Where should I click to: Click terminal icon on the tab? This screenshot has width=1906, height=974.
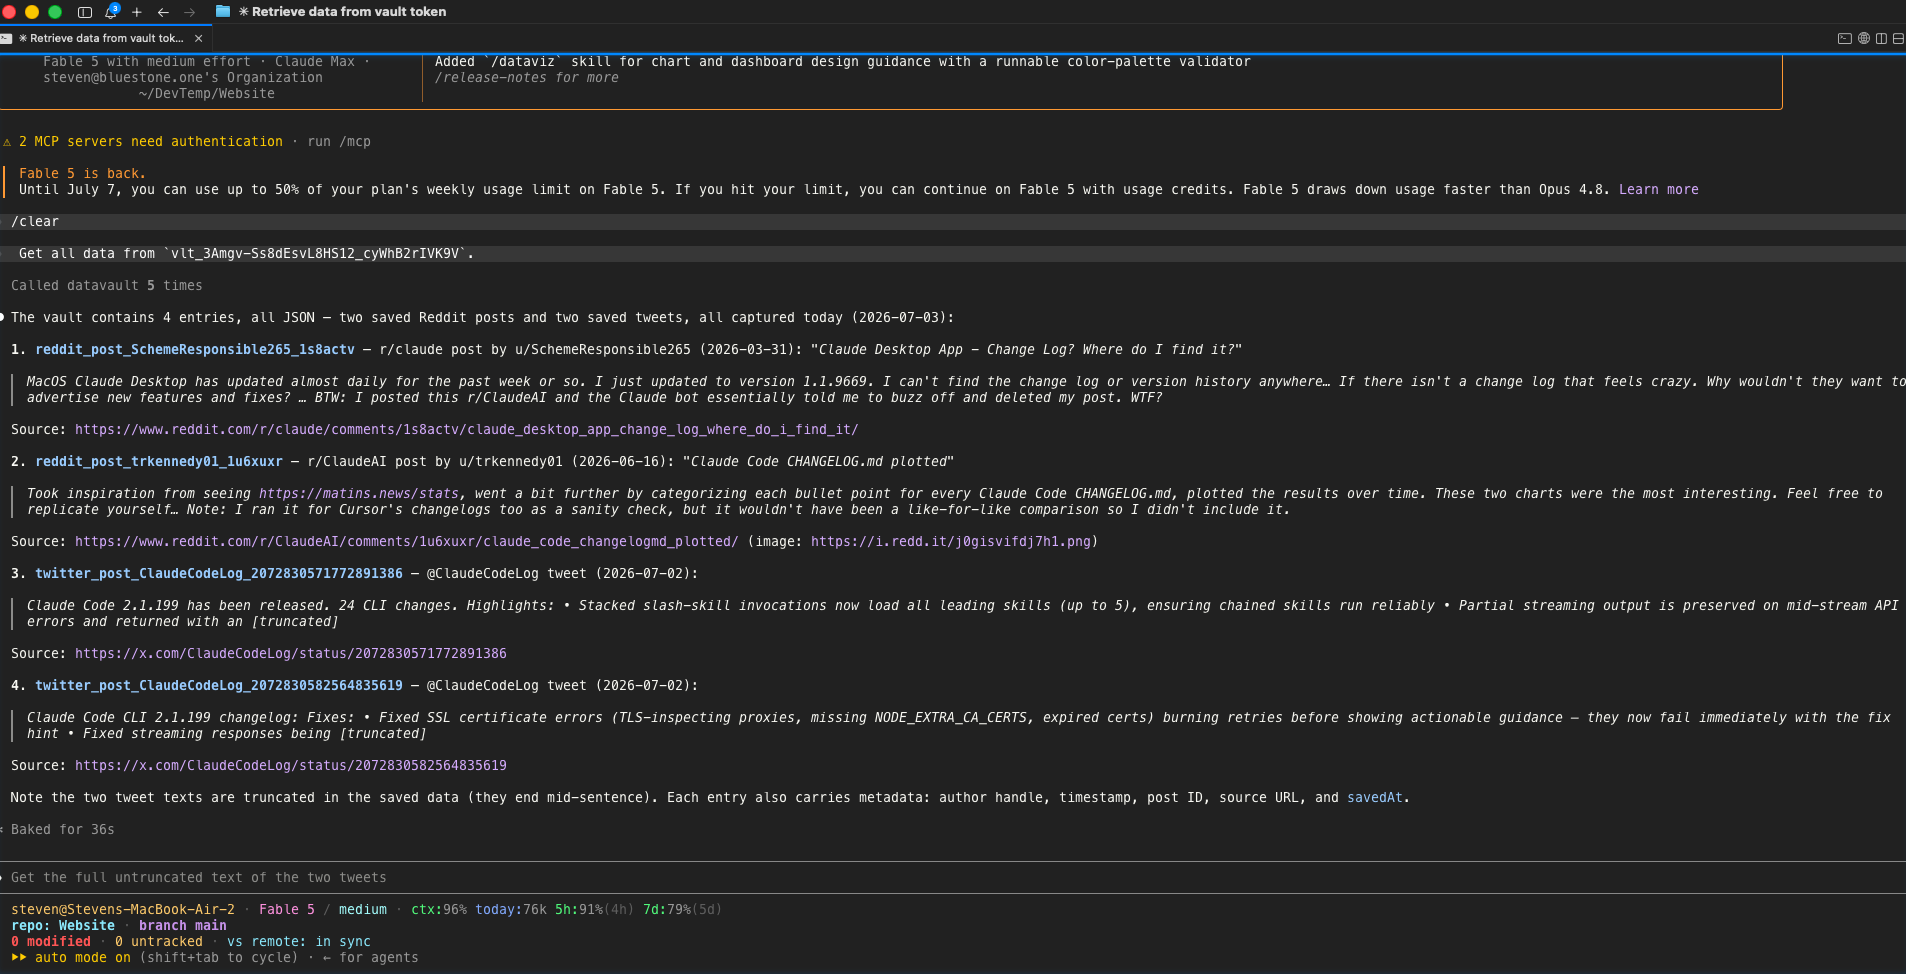coord(6,38)
